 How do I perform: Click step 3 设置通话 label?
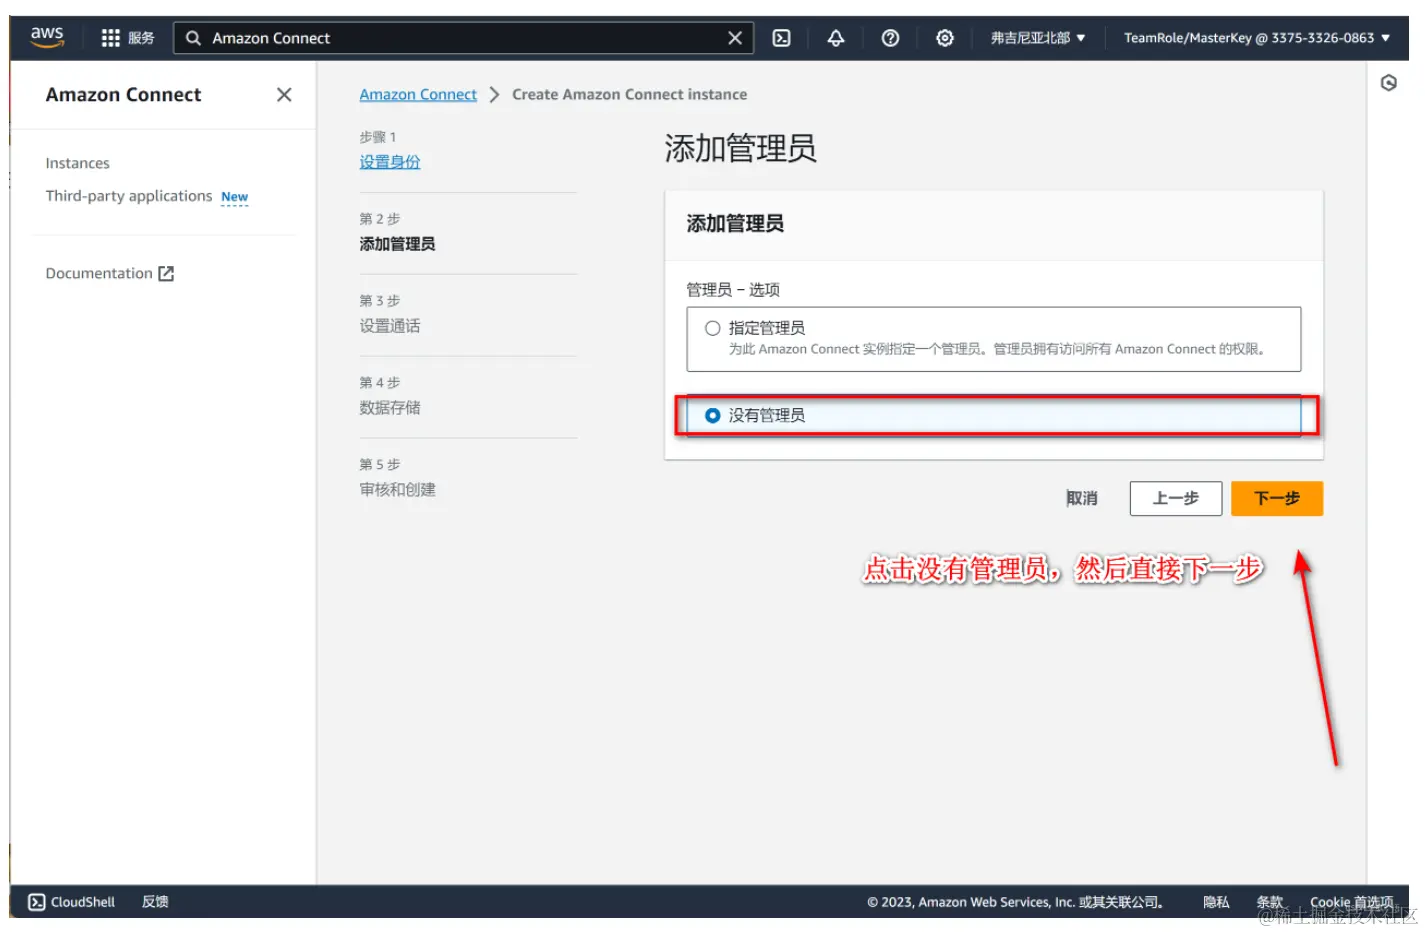390,326
